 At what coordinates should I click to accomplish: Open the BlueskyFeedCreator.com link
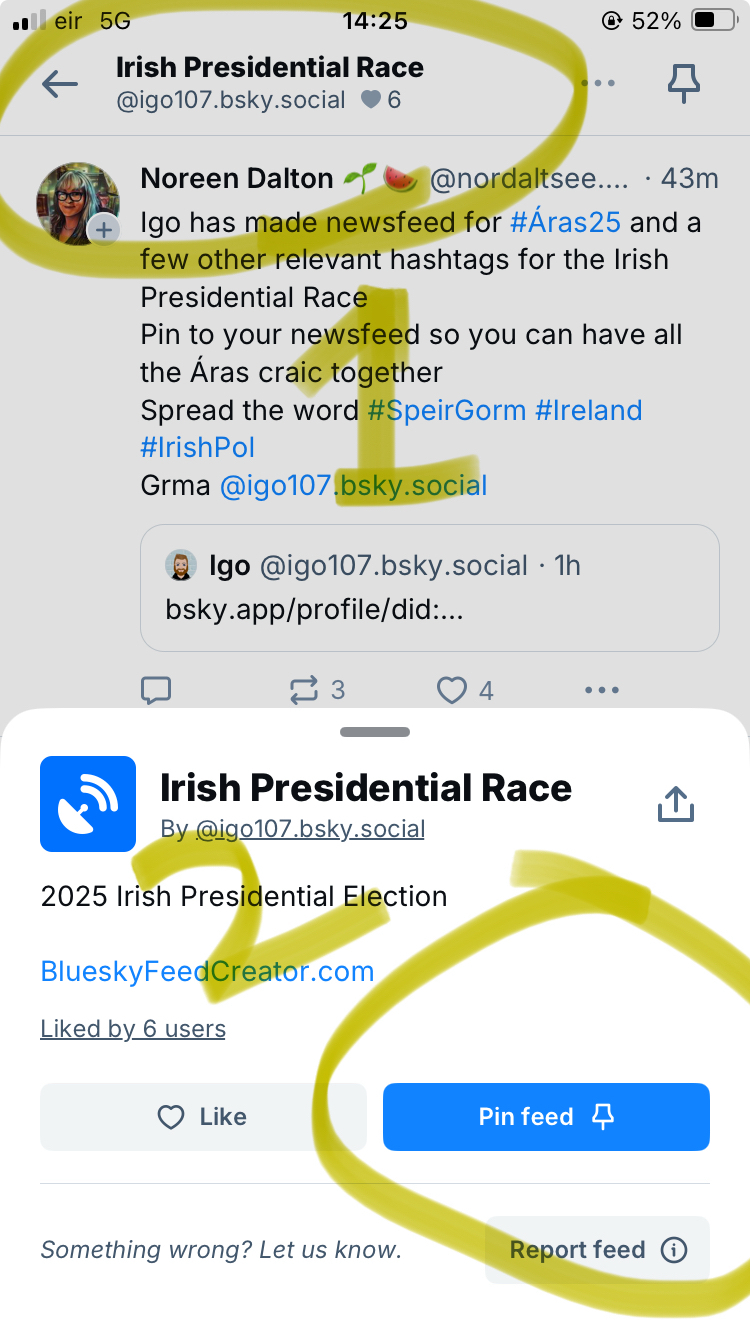(207, 971)
